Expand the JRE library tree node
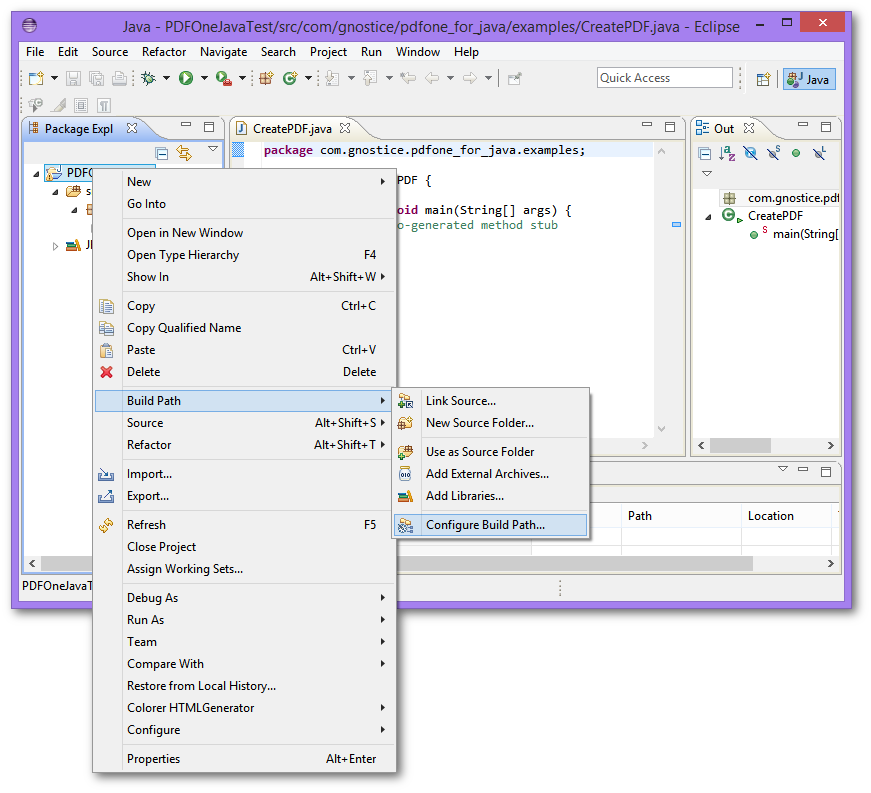871x793 pixels. coord(55,246)
